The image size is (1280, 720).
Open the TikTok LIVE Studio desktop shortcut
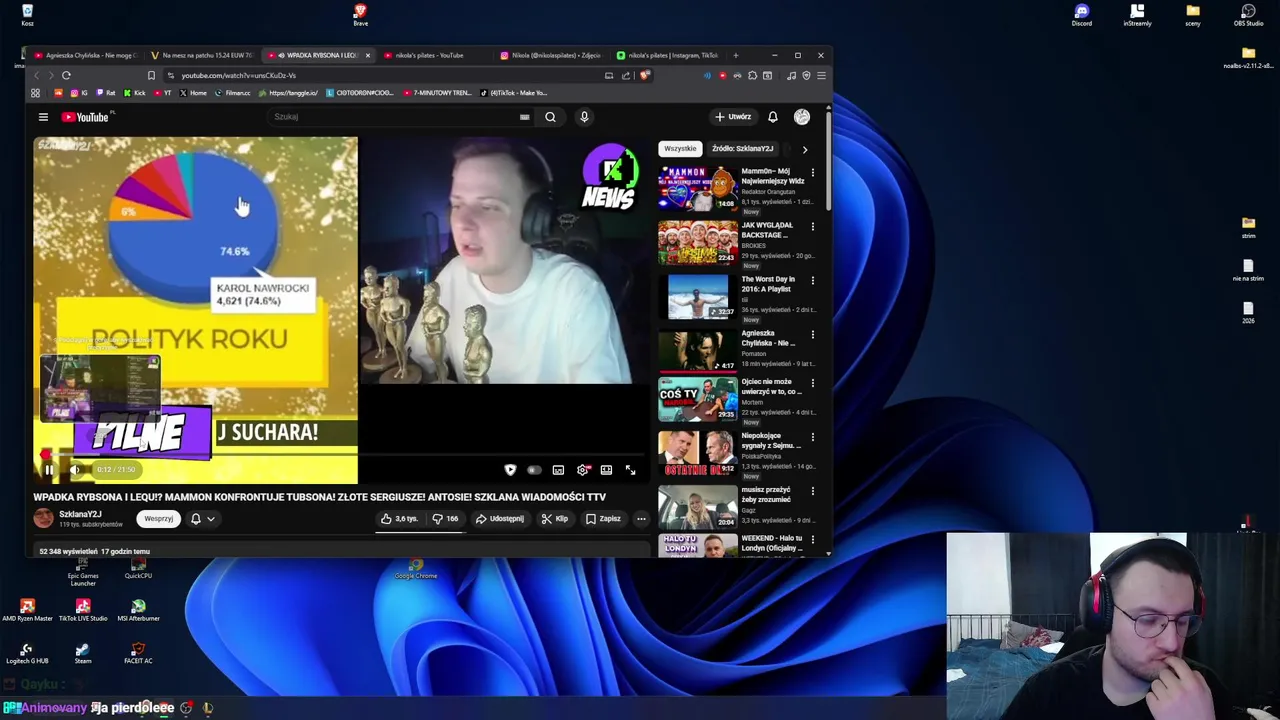click(83, 610)
